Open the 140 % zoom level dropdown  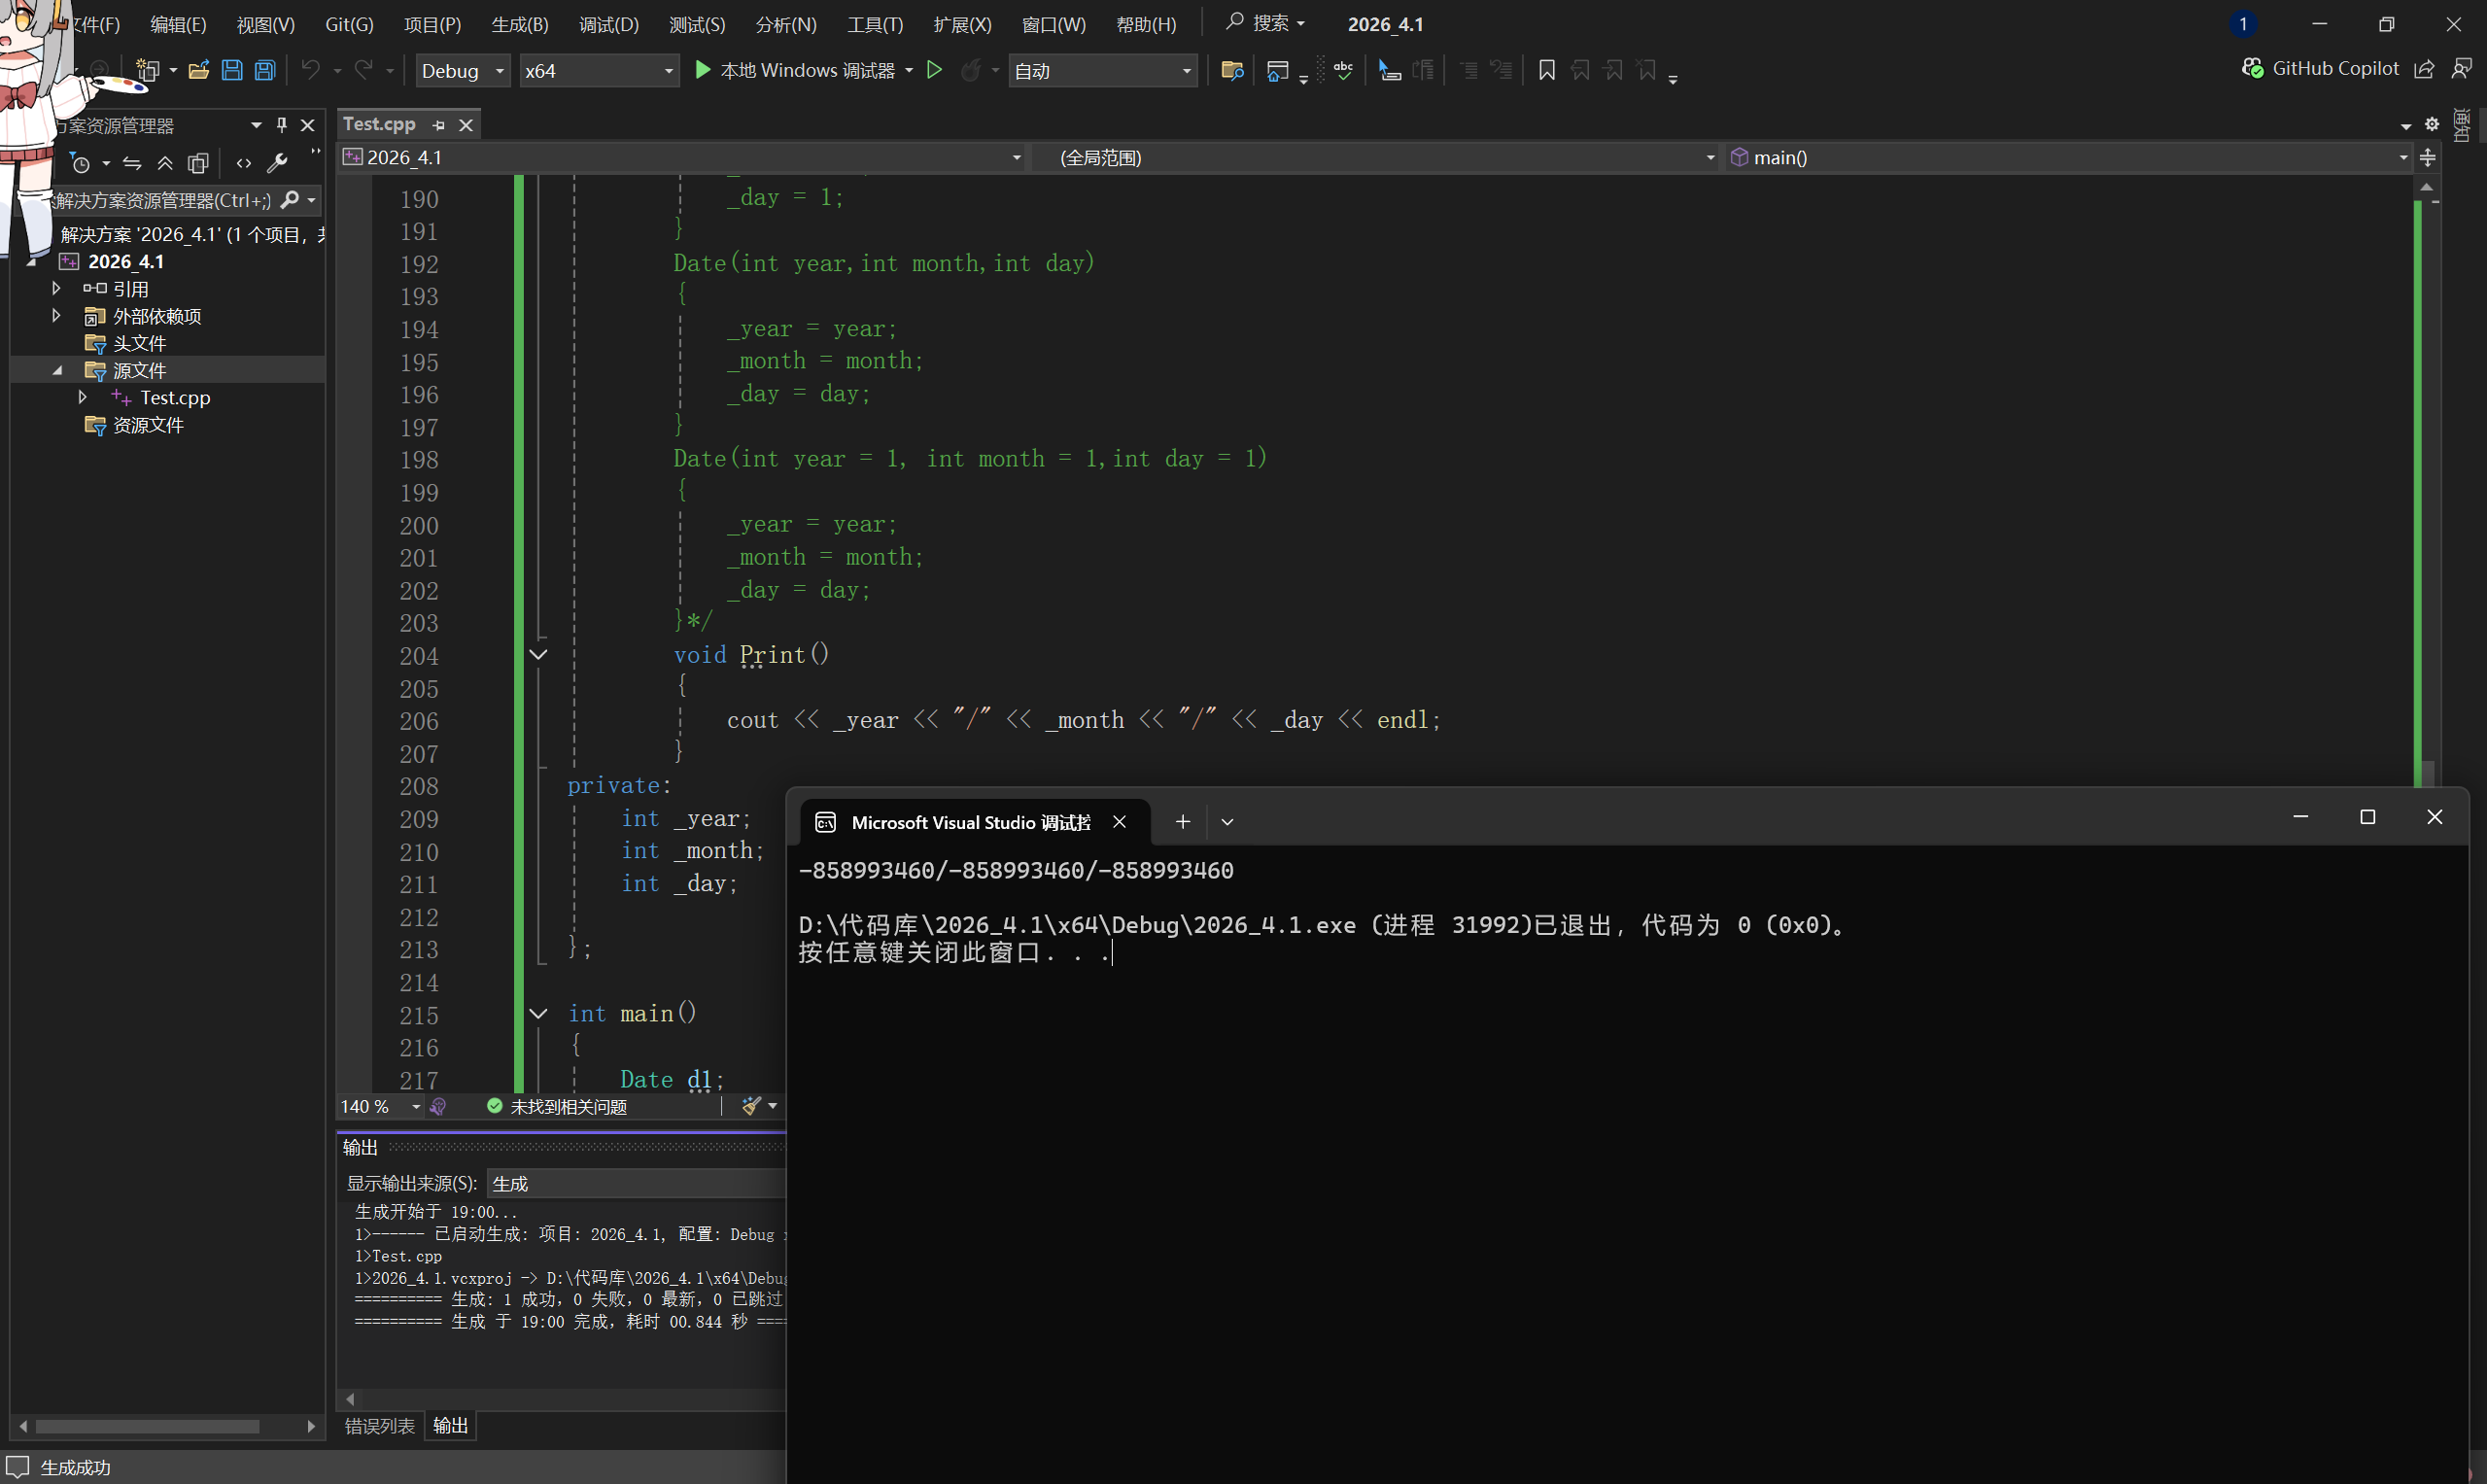click(x=416, y=1106)
